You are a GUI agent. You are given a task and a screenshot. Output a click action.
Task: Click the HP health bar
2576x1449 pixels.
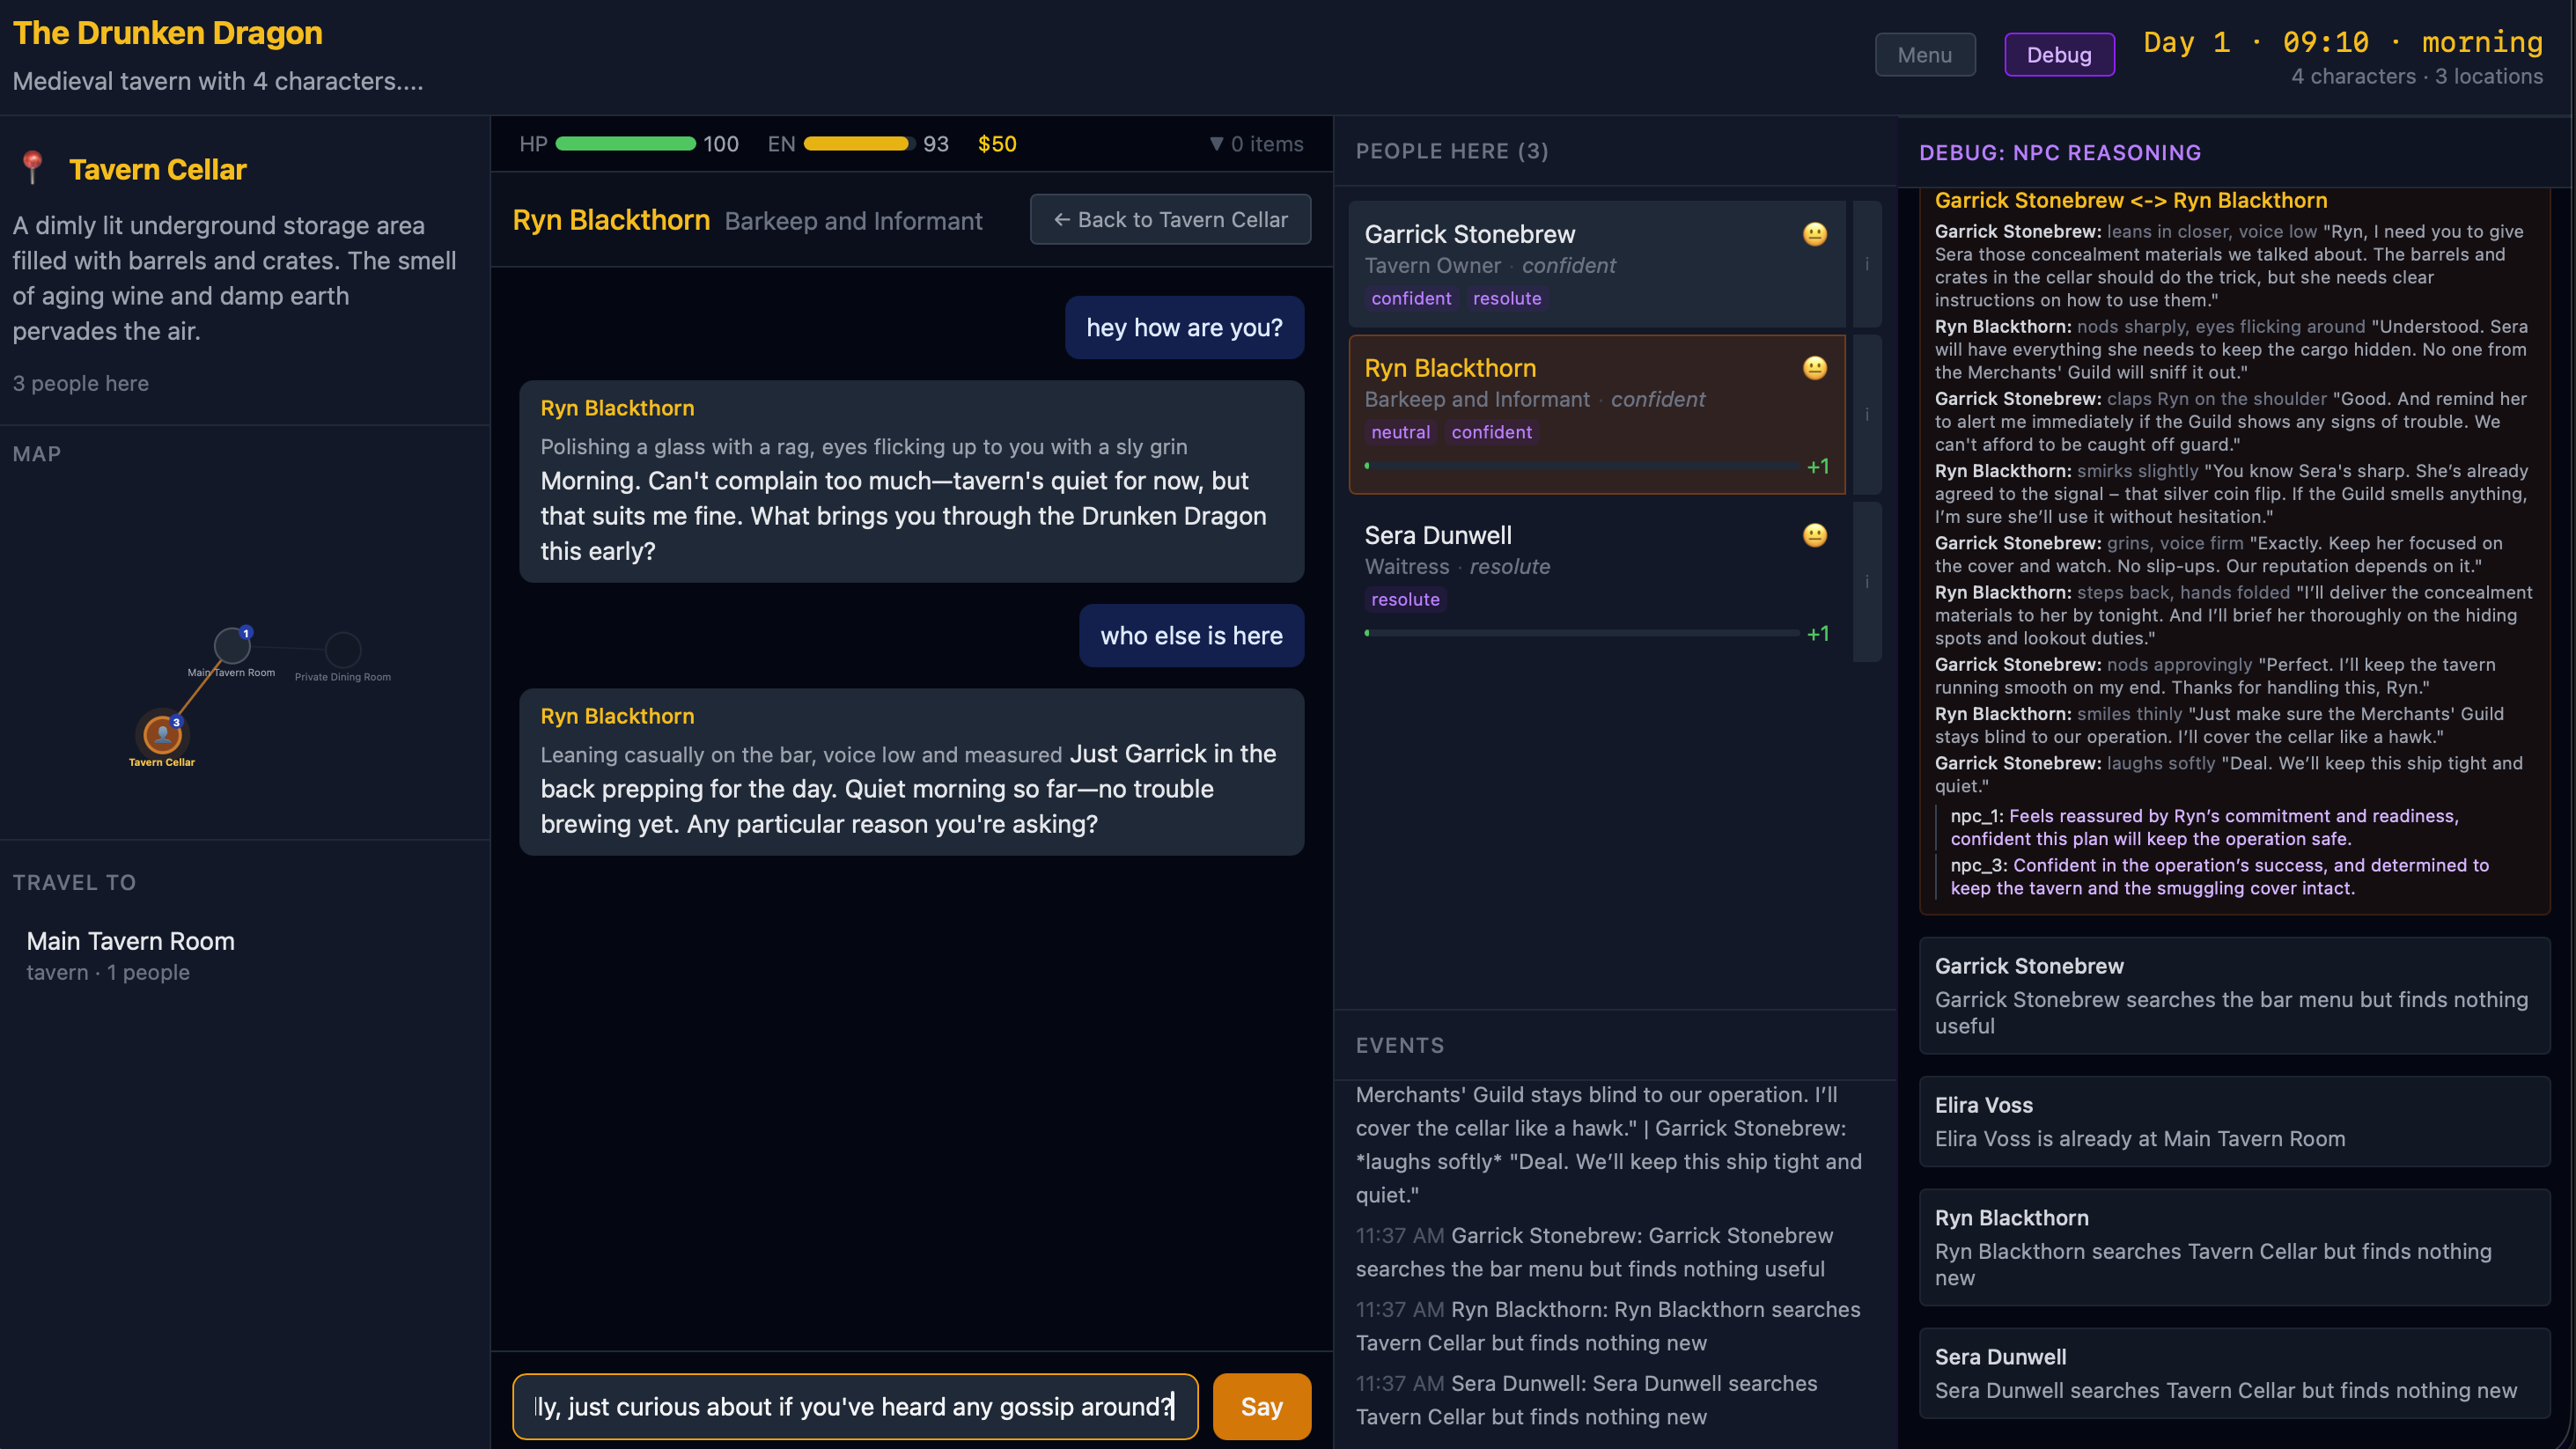(x=625, y=144)
